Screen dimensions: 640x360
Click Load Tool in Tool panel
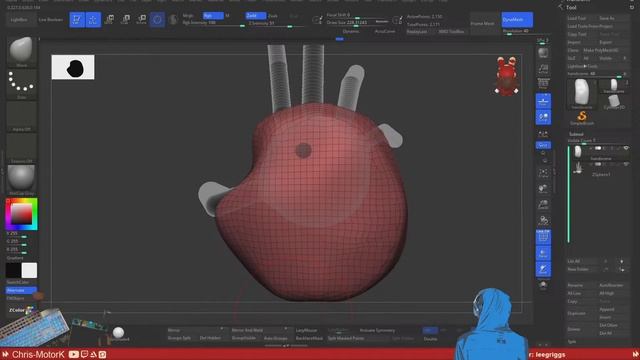click(x=582, y=18)
